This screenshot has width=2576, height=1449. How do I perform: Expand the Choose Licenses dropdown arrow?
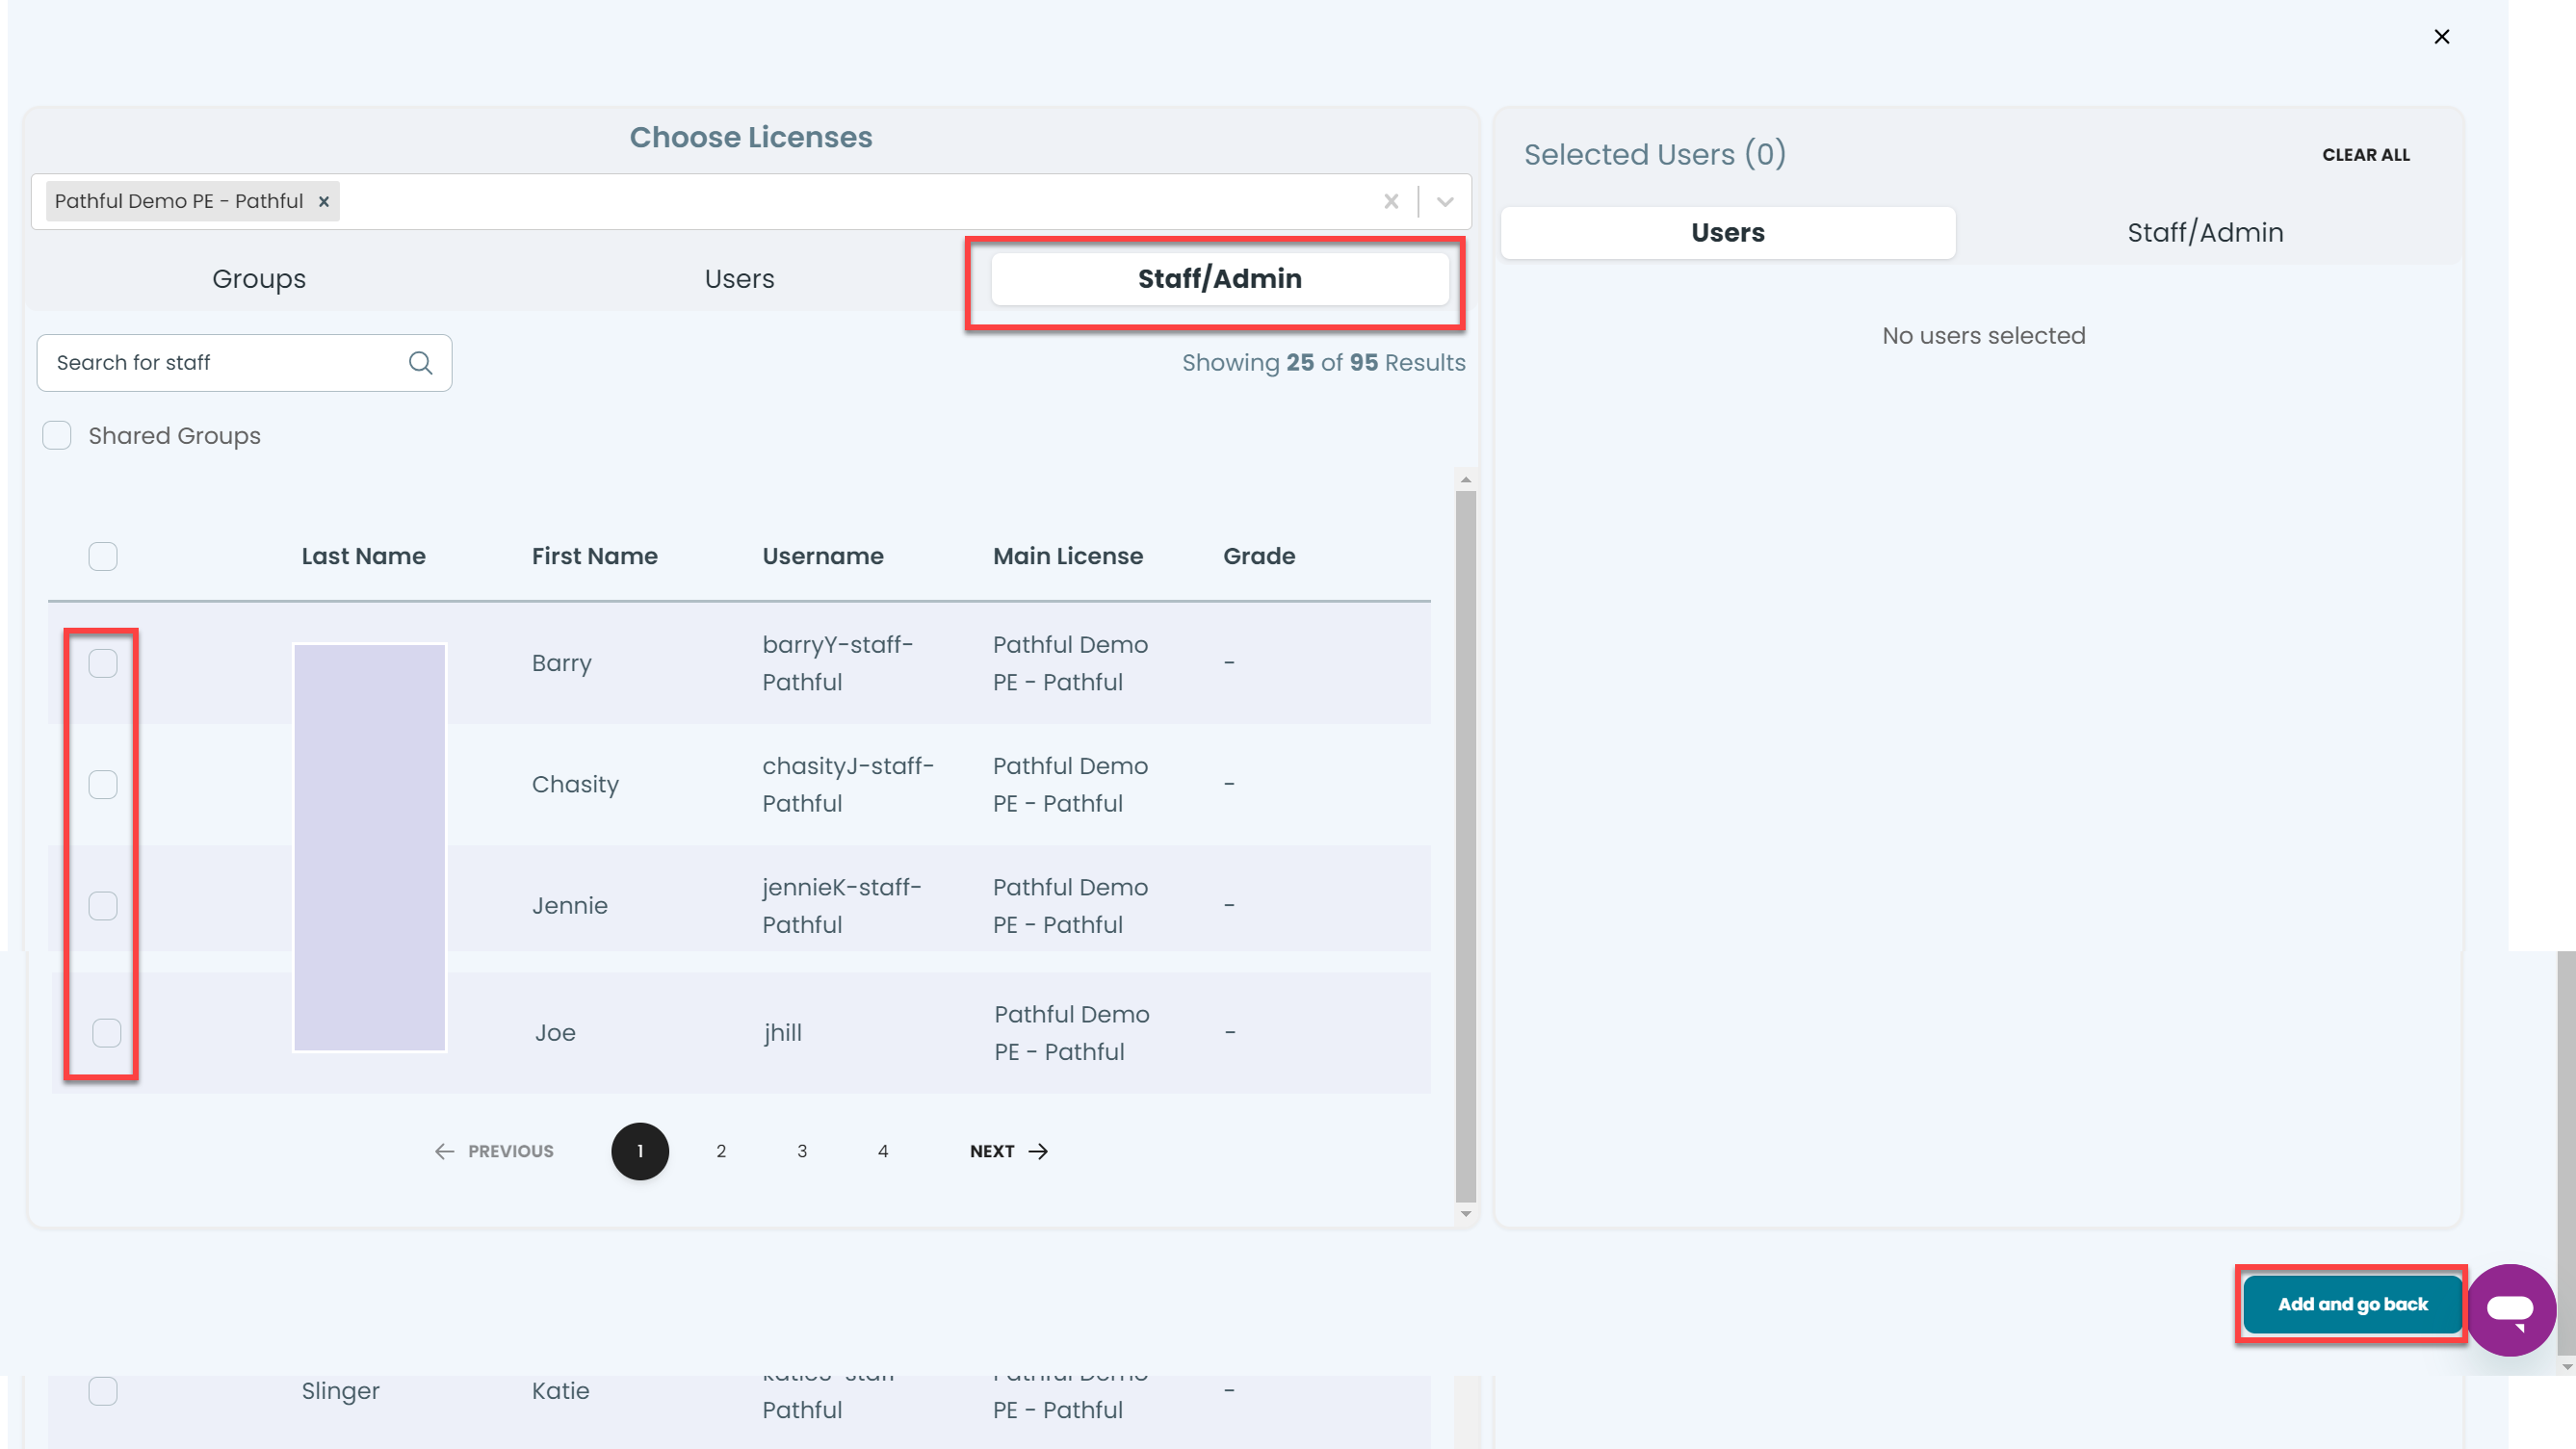click(1445, 201)
